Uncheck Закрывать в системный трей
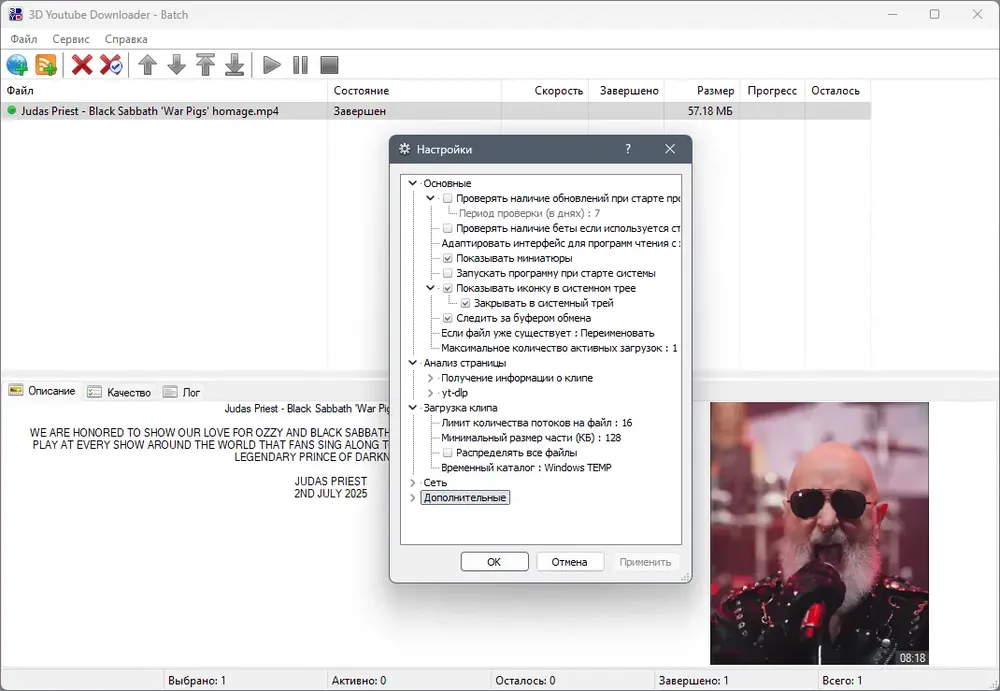This screenshot has width=1000, height=691. 466,303
